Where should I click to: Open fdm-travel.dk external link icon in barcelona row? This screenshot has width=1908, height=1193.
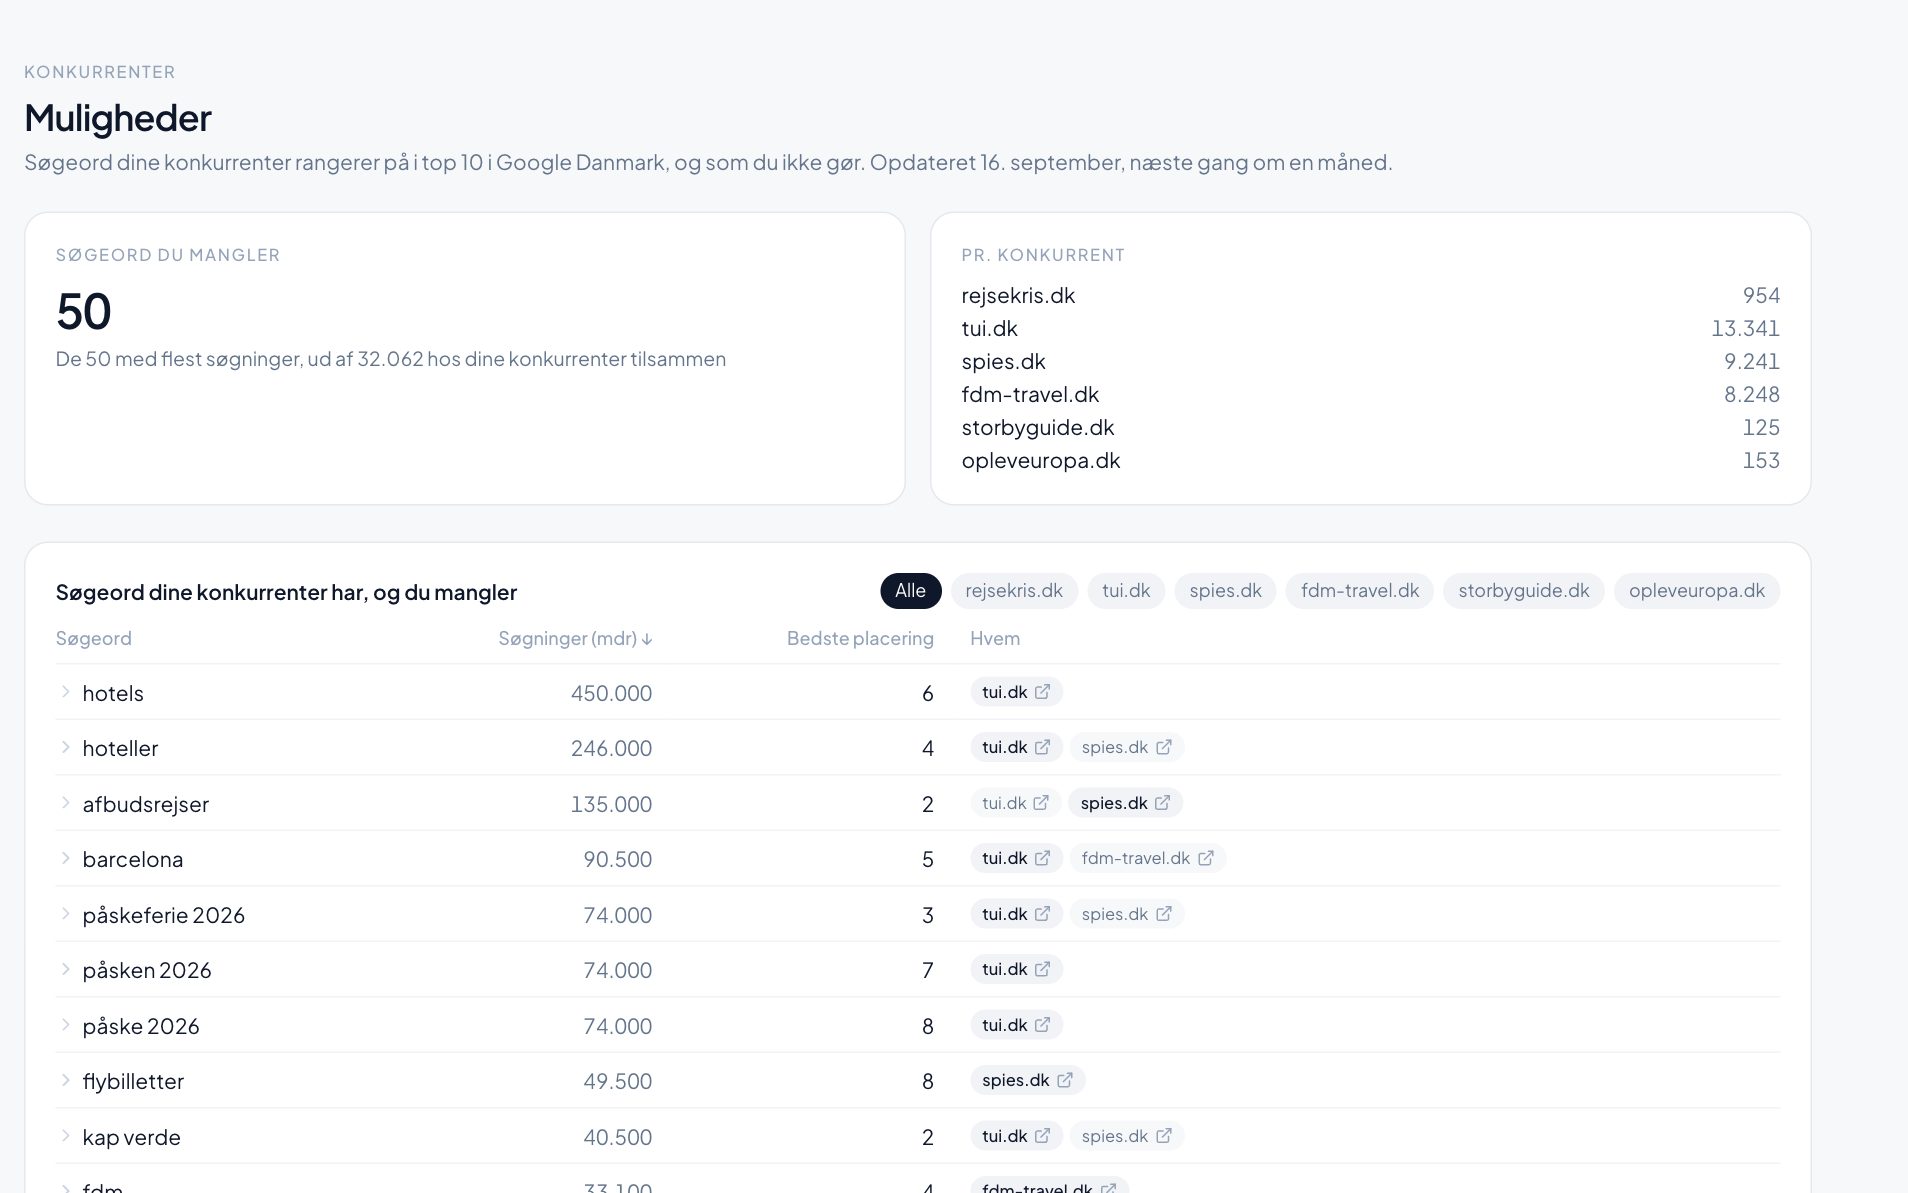click(1206, 858)
